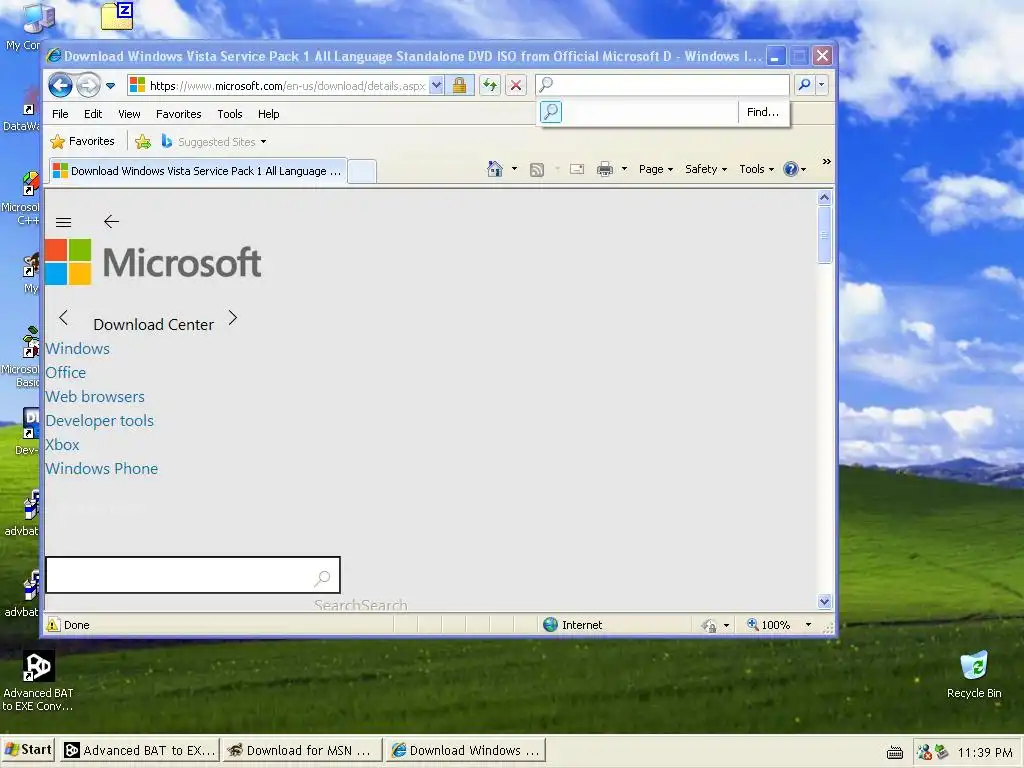The height and width of the screenshot is (768, 1024).
Task: Open the search provider options dropdown
Action: [822, 85]
